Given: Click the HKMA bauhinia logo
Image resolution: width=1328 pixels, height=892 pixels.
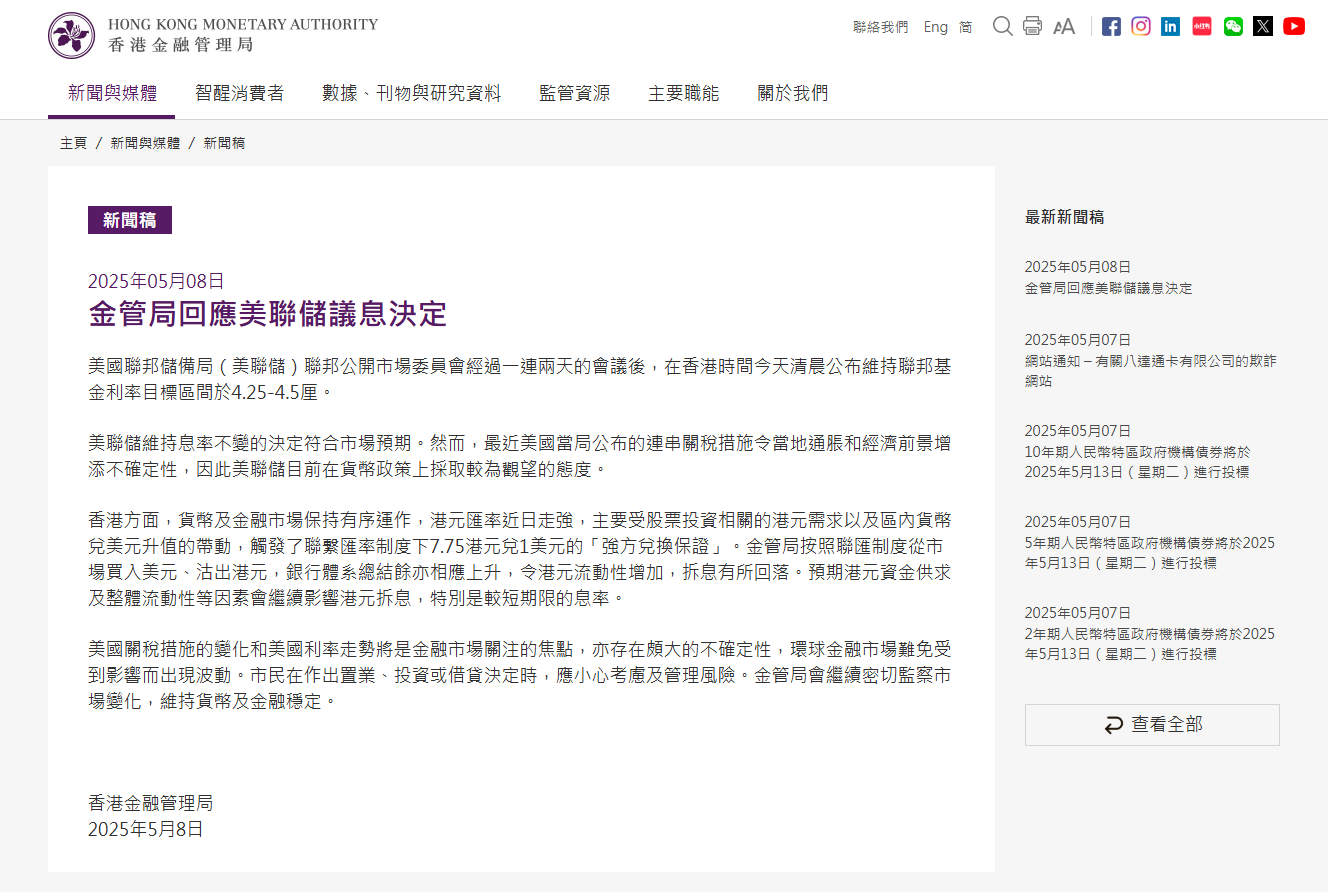Looking at the screenshot, I should [x=72, y=35].
